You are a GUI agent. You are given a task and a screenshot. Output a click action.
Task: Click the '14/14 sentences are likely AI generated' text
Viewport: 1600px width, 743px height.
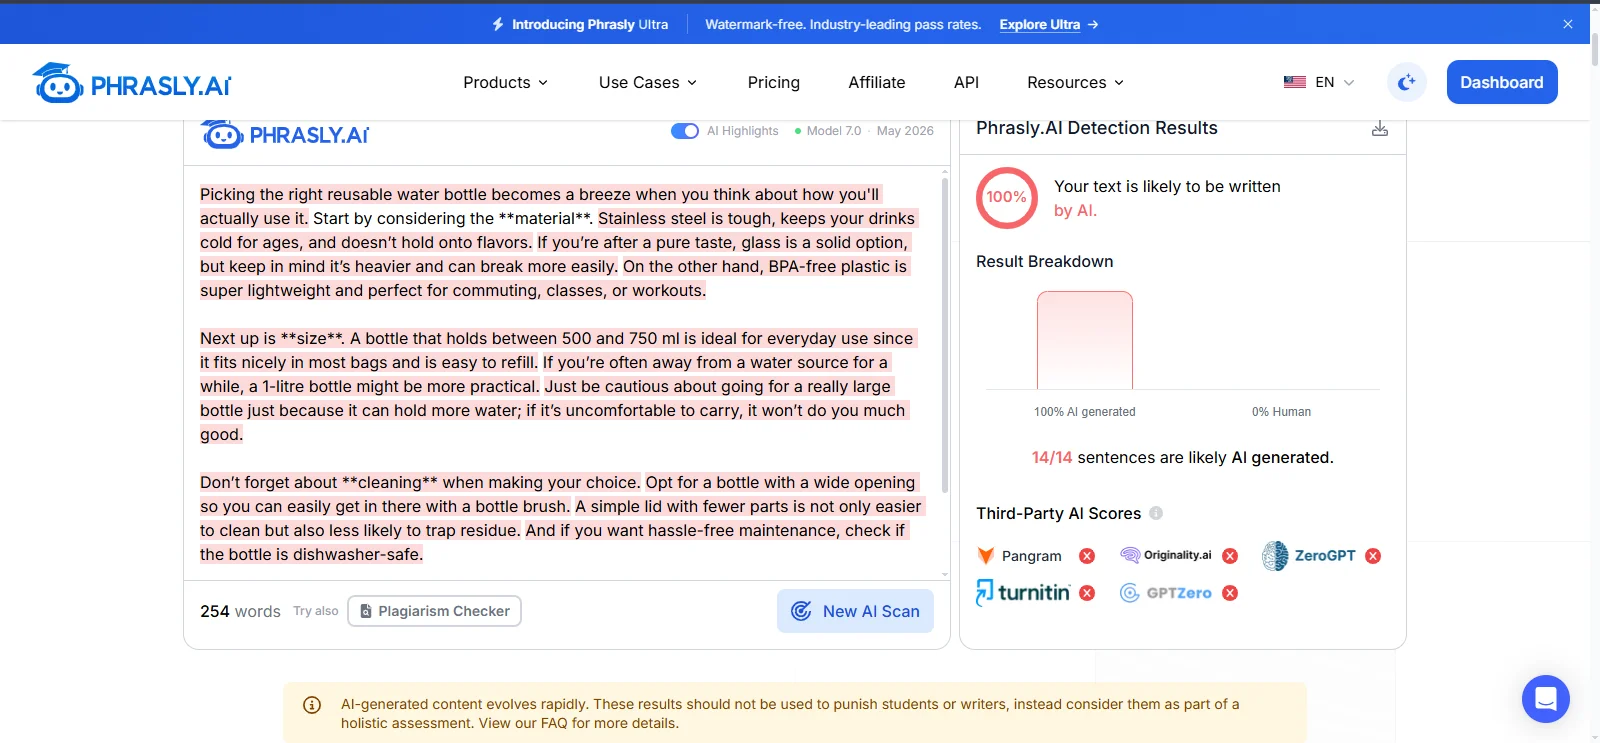point(1182,457)
